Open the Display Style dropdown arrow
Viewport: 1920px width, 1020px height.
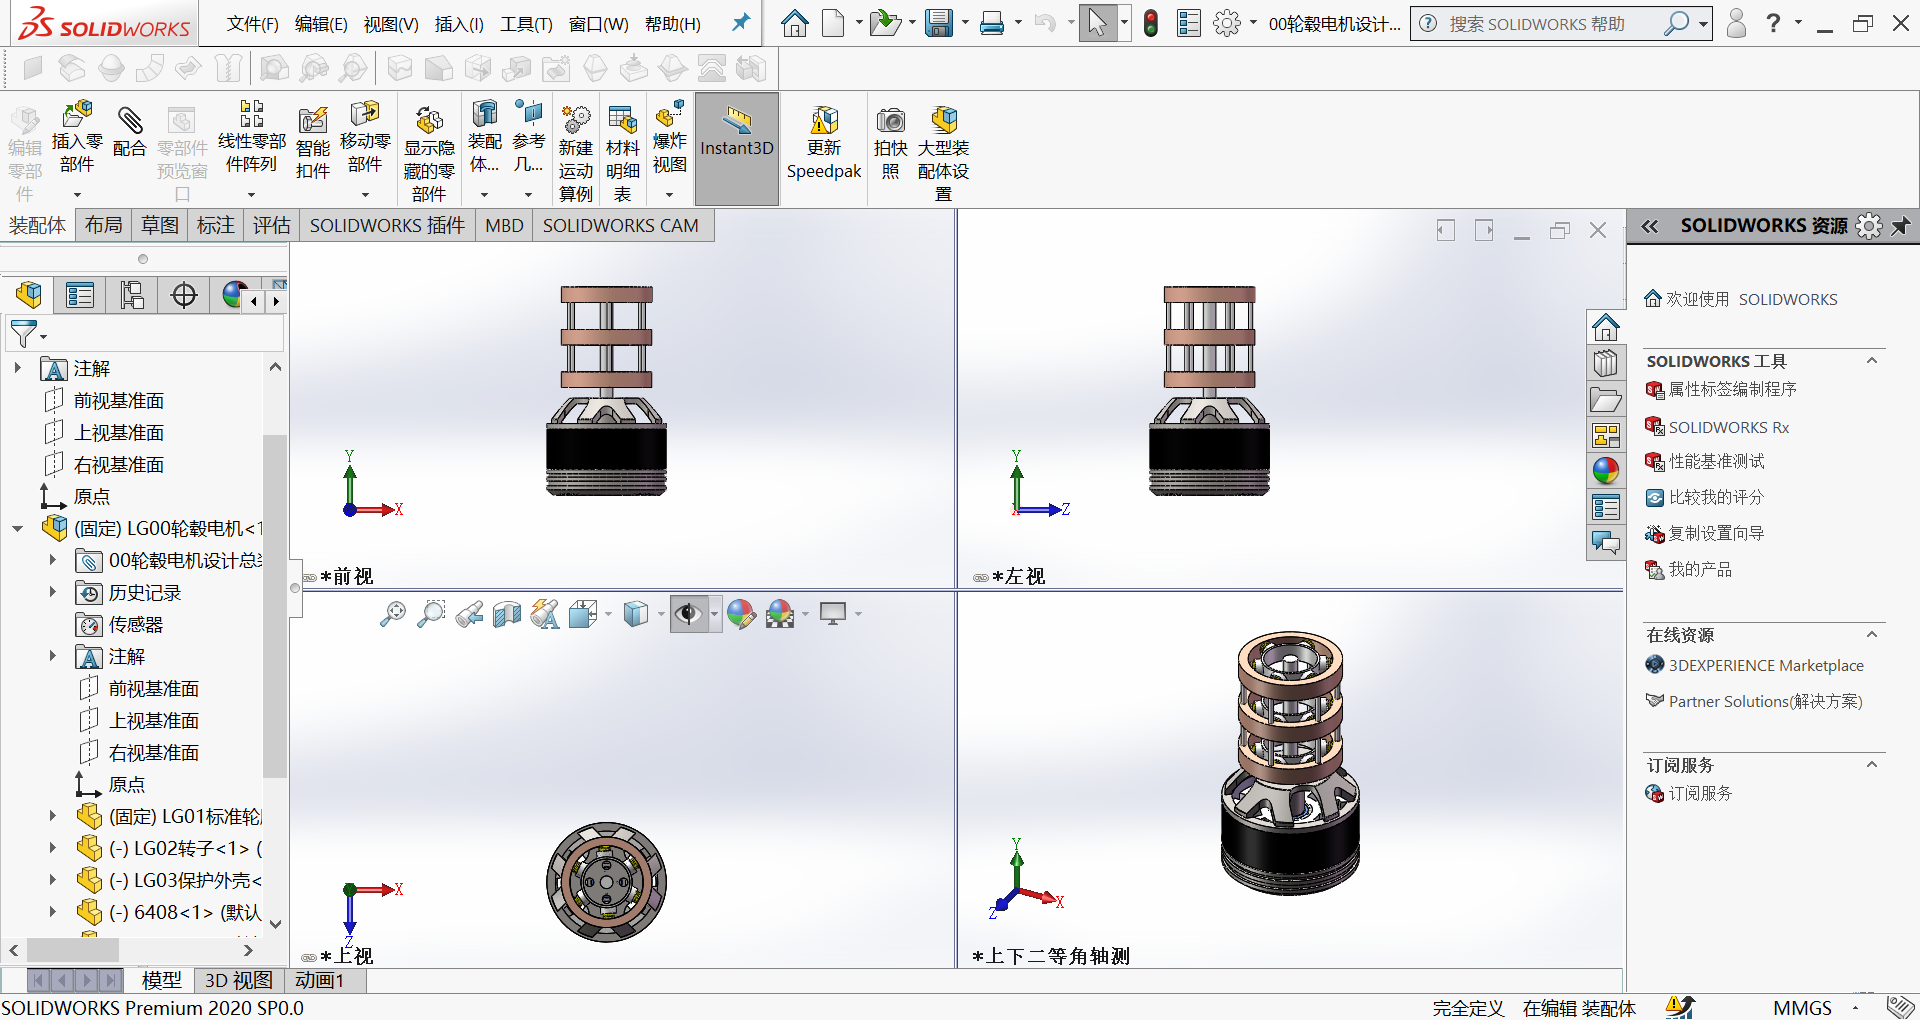coord(661,614)
